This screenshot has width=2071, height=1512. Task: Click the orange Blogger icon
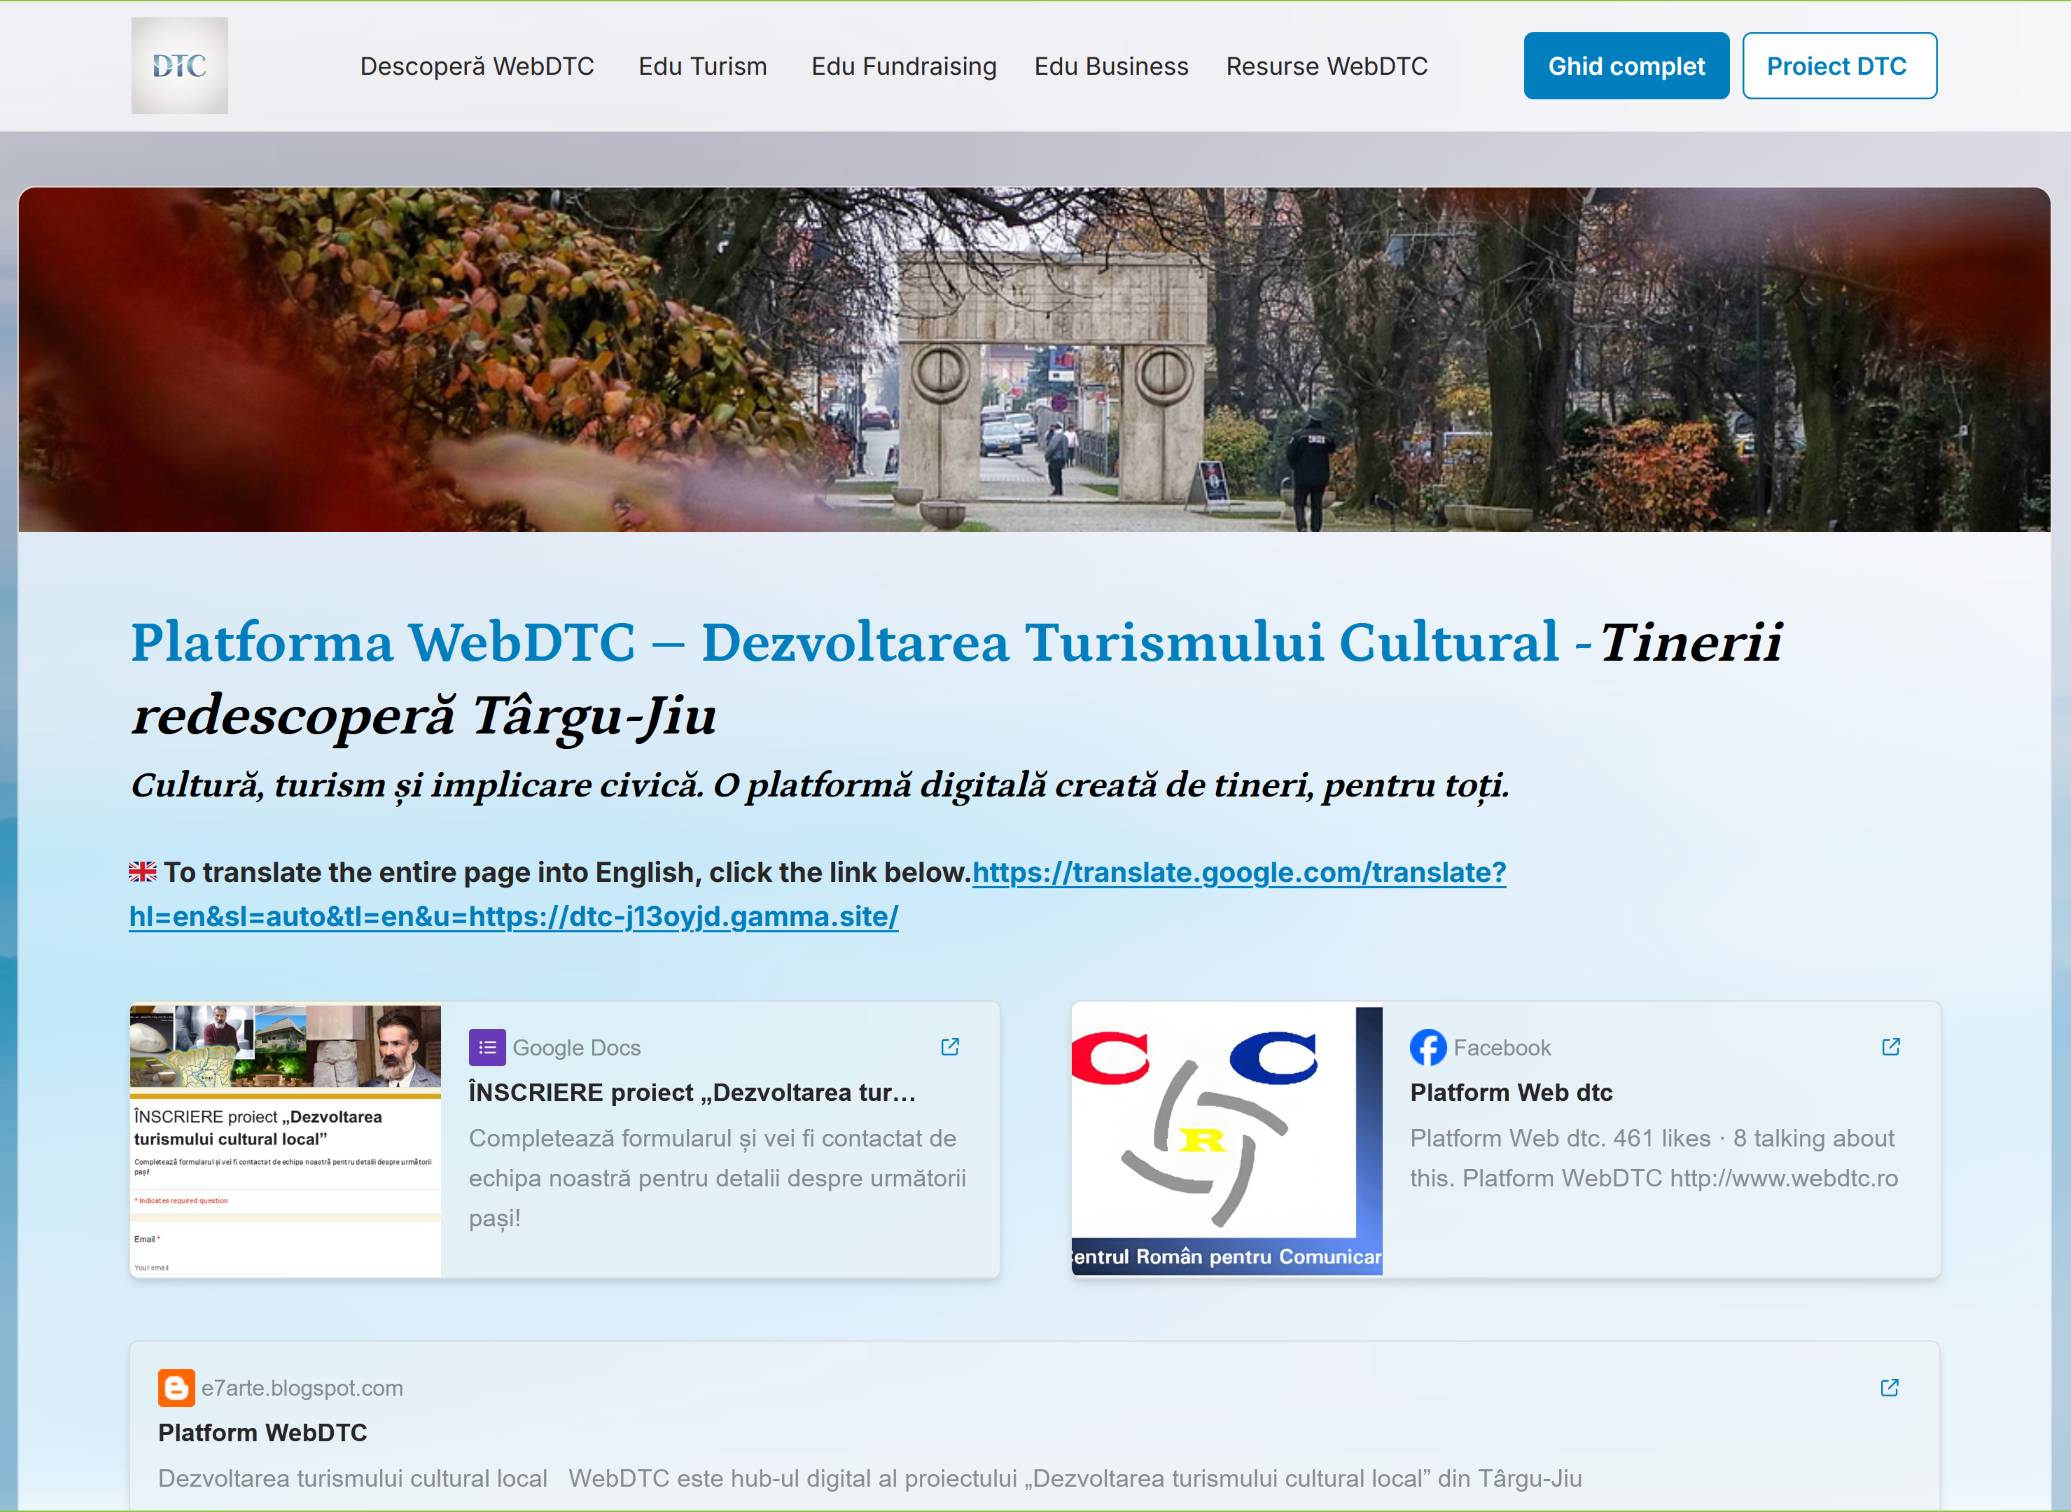click(x=176, y=1388)
